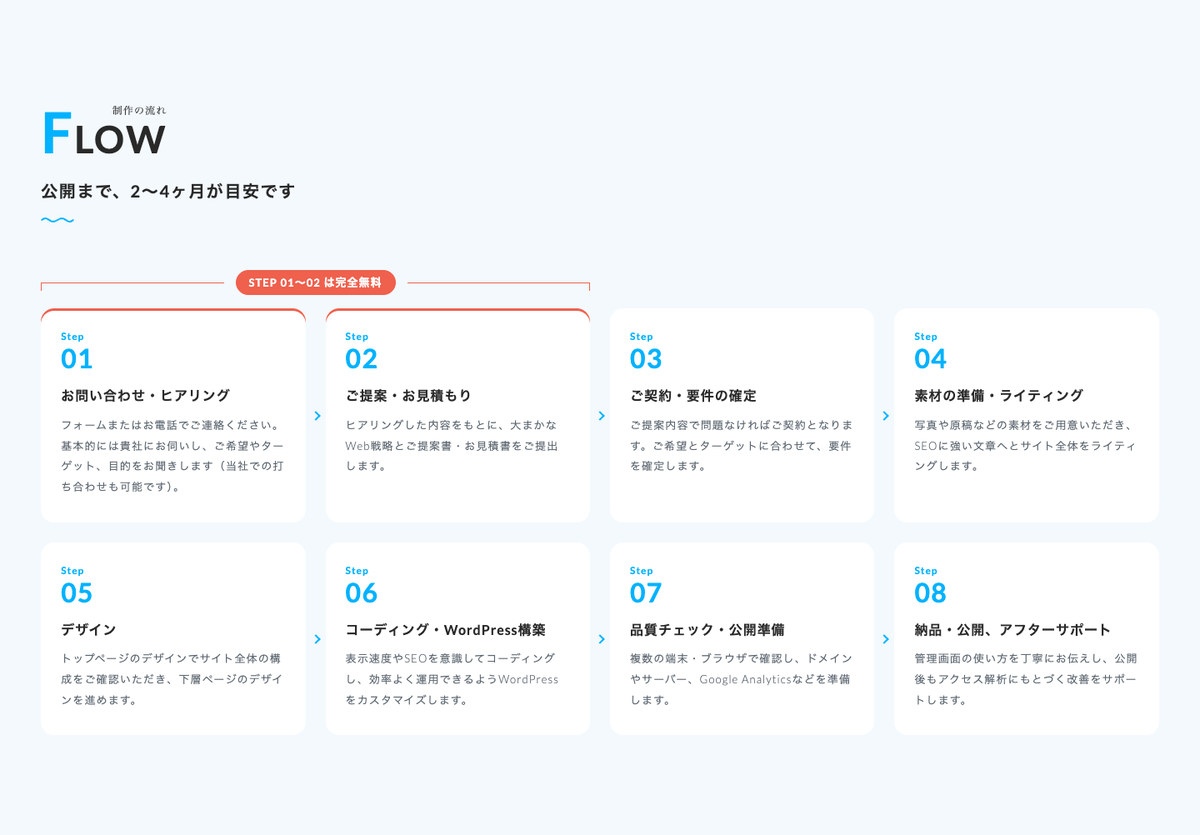Click the blue number 05
This screenshot has height=835, width=1200.
click(x=77, y=593)
